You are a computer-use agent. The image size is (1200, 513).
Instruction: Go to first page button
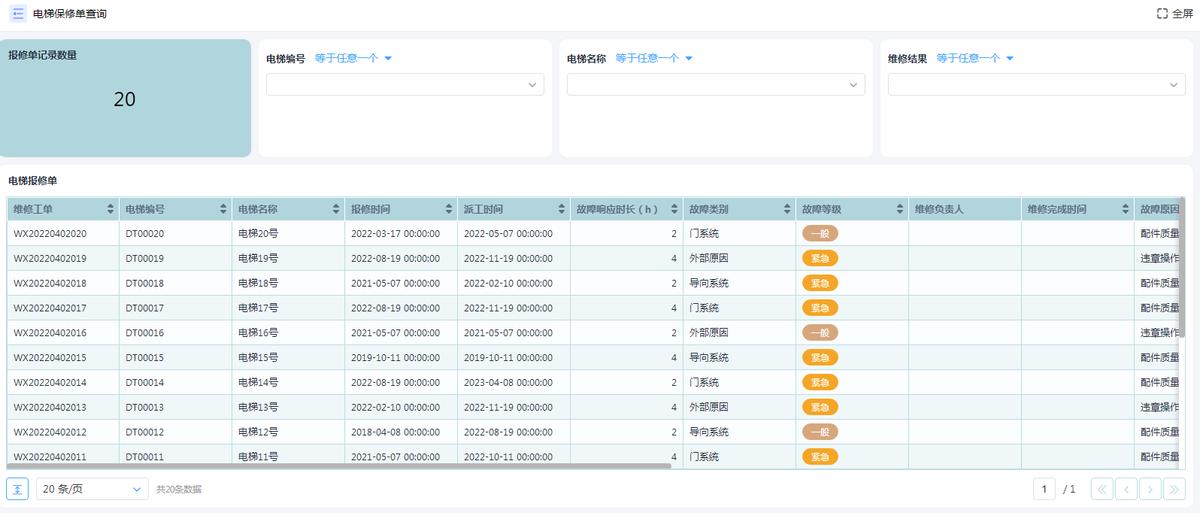(x=1101, y=489)
